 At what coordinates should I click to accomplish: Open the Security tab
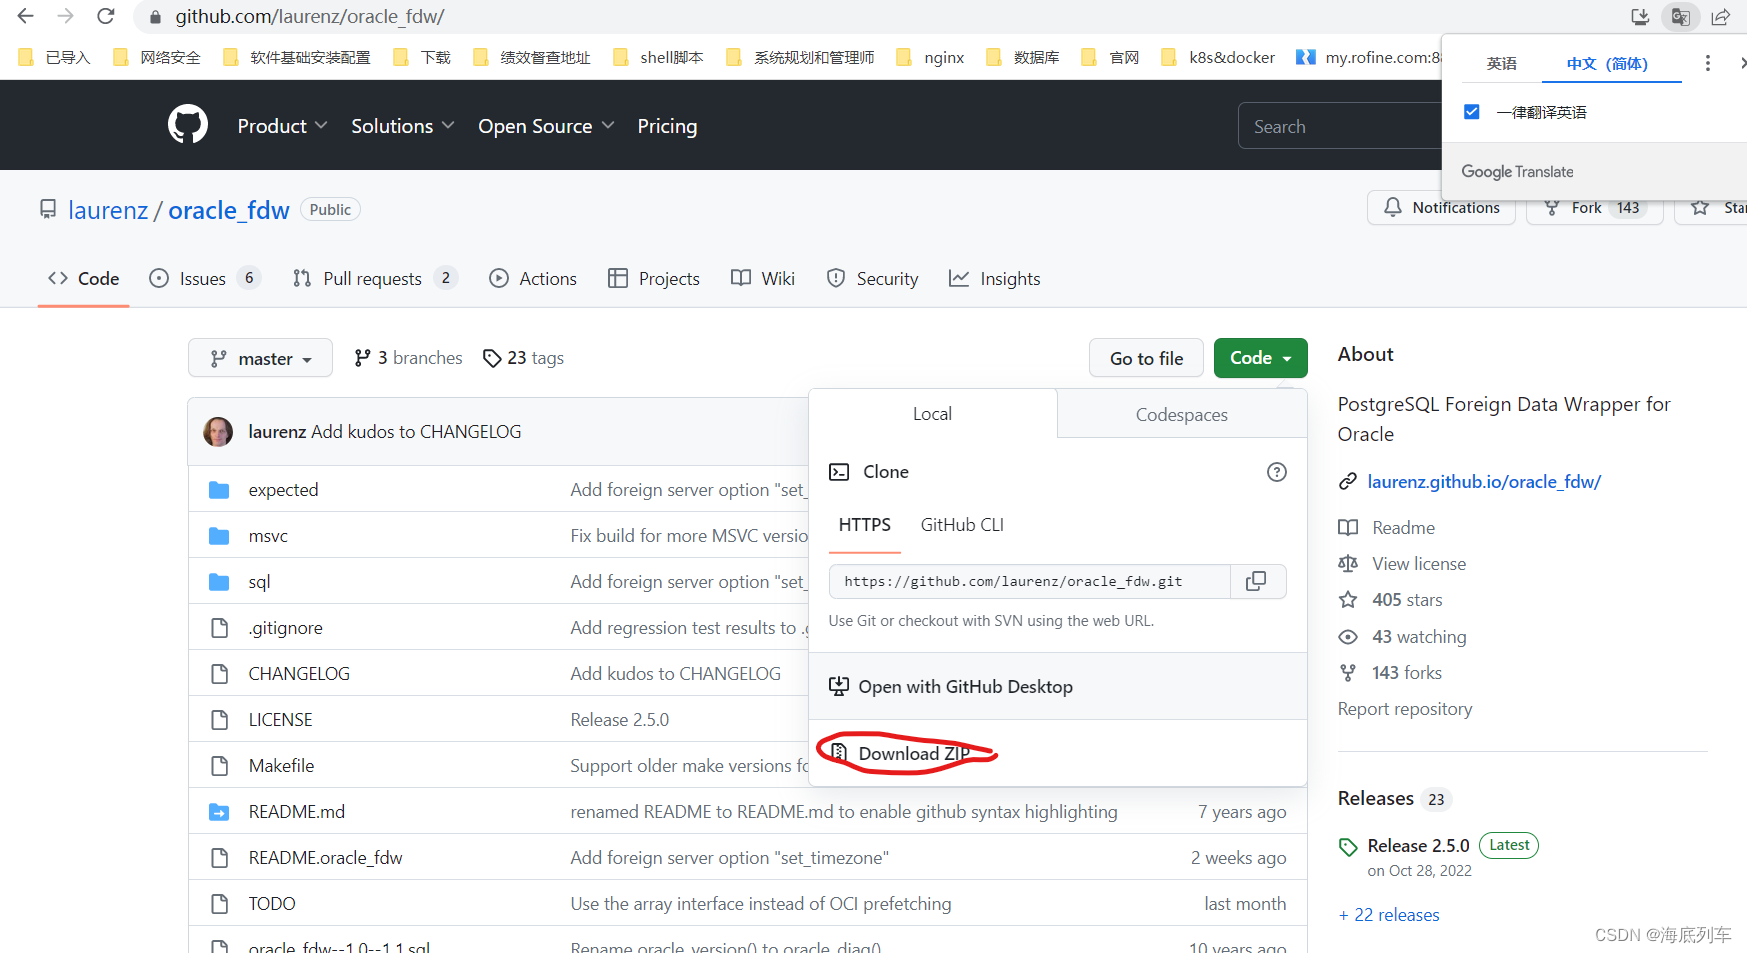872,279
